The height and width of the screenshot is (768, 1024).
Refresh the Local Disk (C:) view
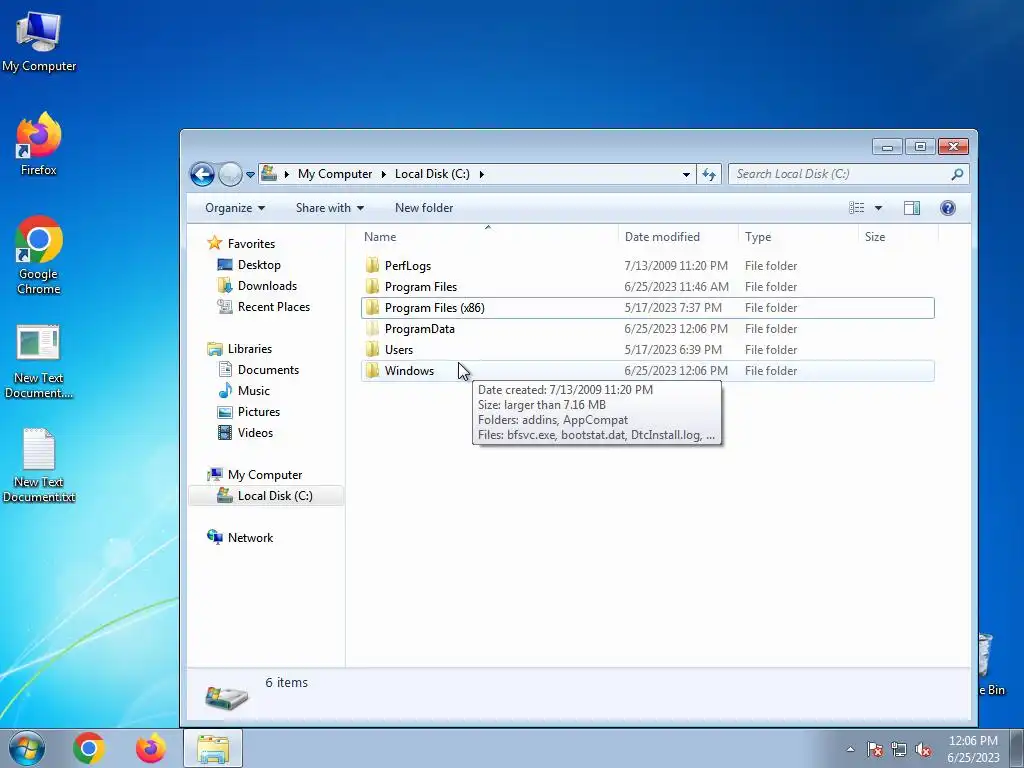pyautogui.click(x=709, y=174)
